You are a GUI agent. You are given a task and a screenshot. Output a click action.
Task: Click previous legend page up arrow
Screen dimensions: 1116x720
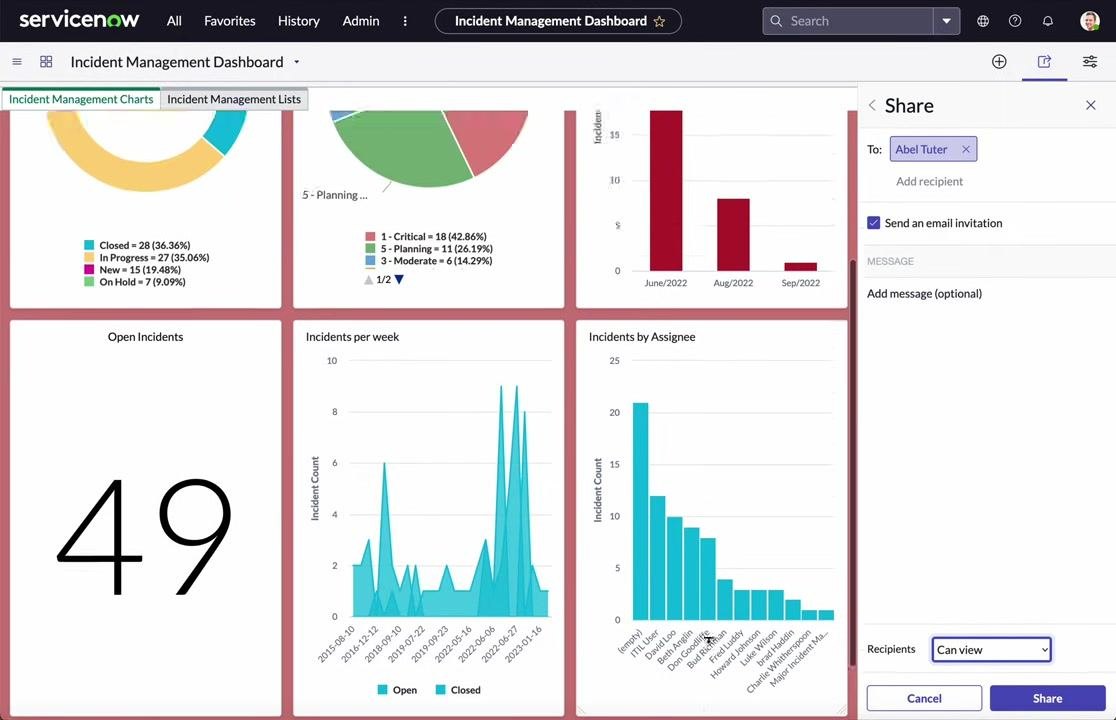click(369, 280)
